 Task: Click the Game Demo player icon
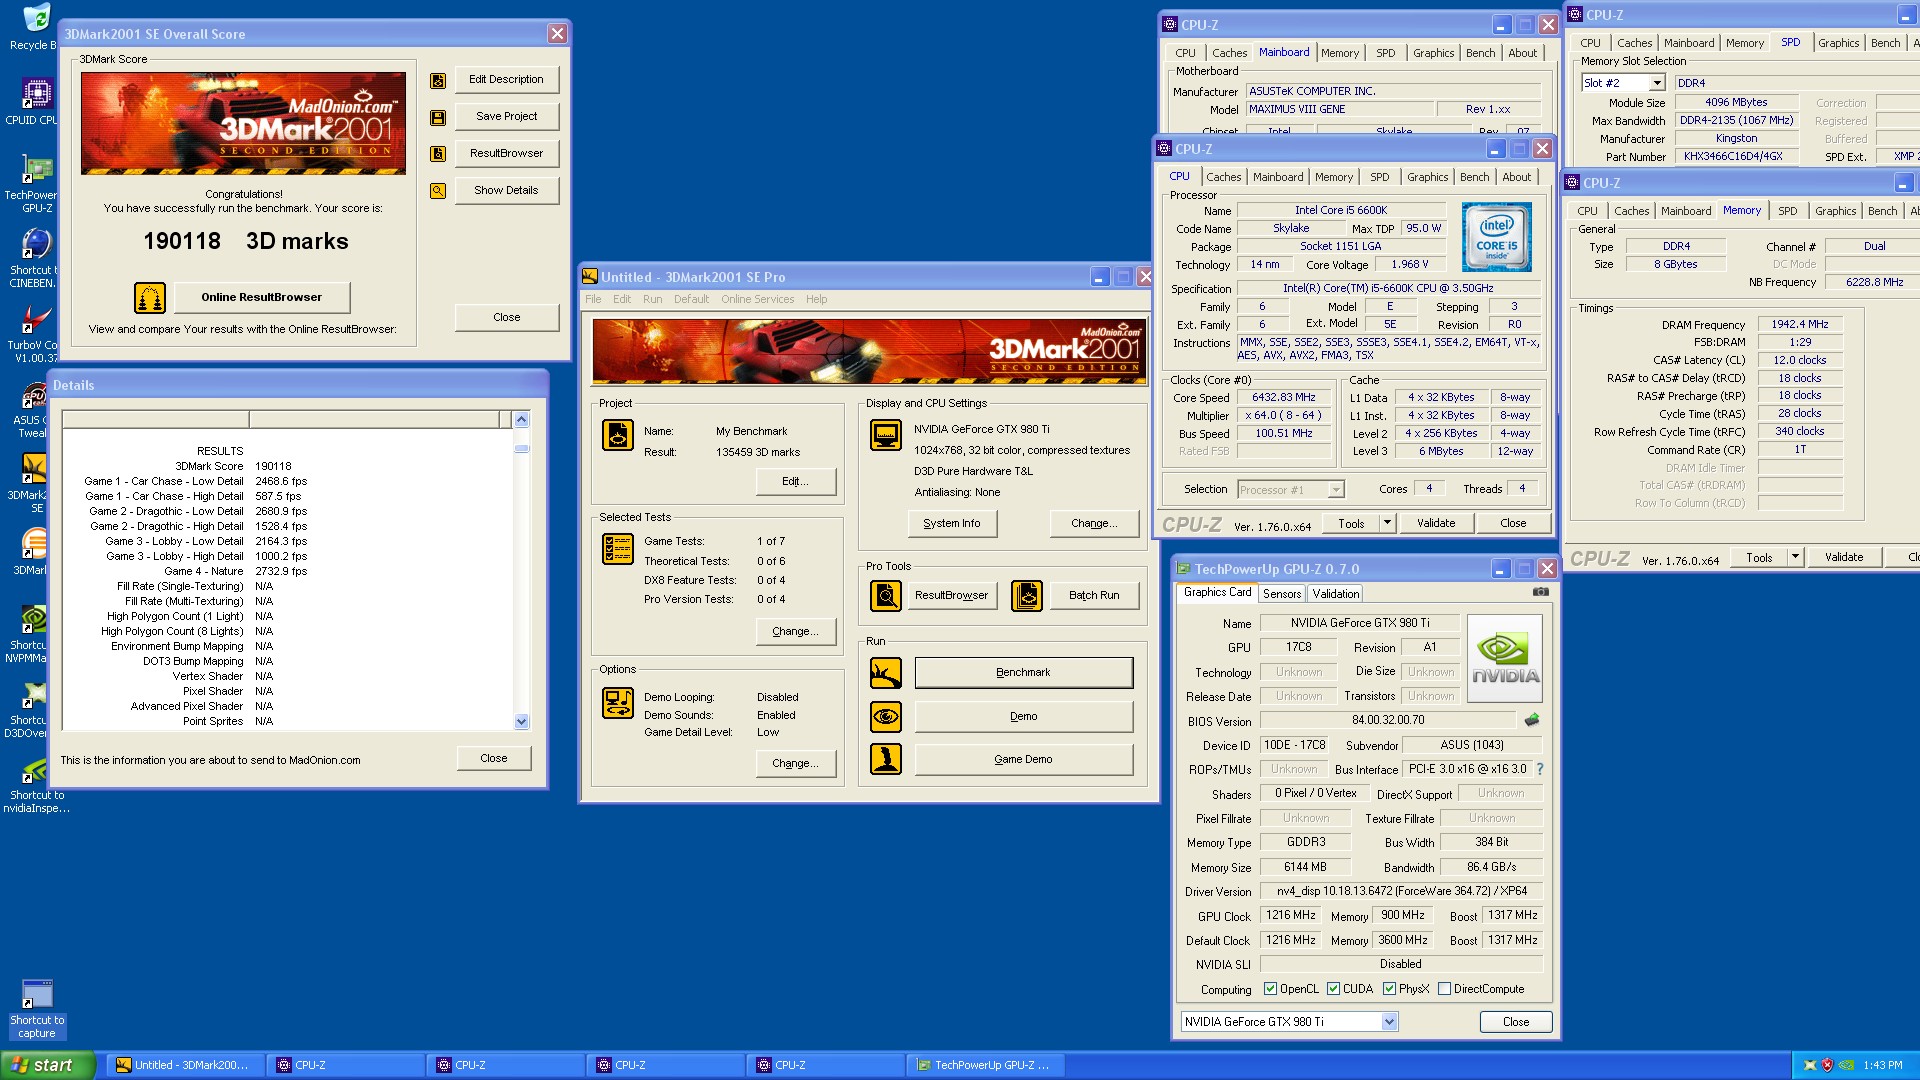886,760
